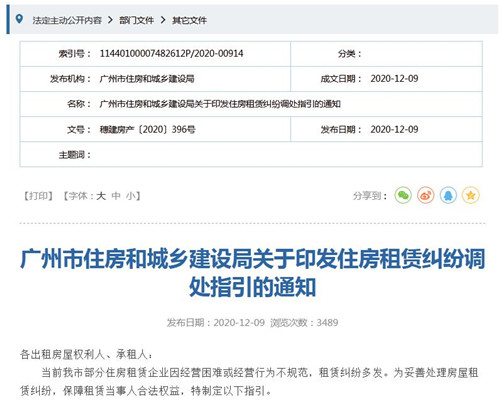Set font size to 中
Image resolution: width=500 pixels, height=403 pixels.
coord(116,196)
